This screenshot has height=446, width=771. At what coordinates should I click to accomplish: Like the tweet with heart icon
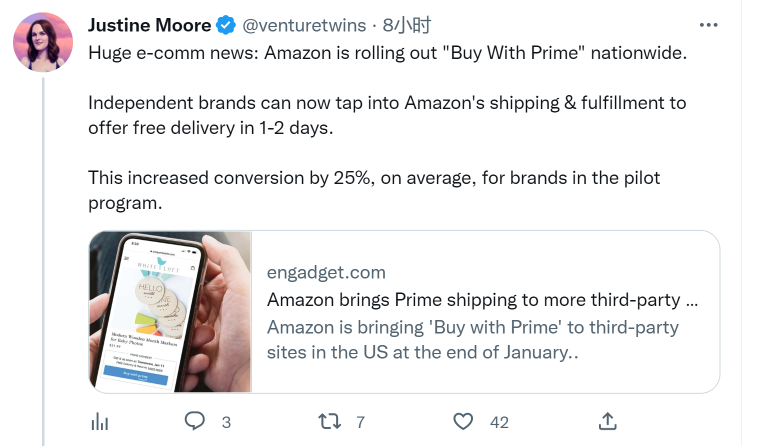(463, 421)
